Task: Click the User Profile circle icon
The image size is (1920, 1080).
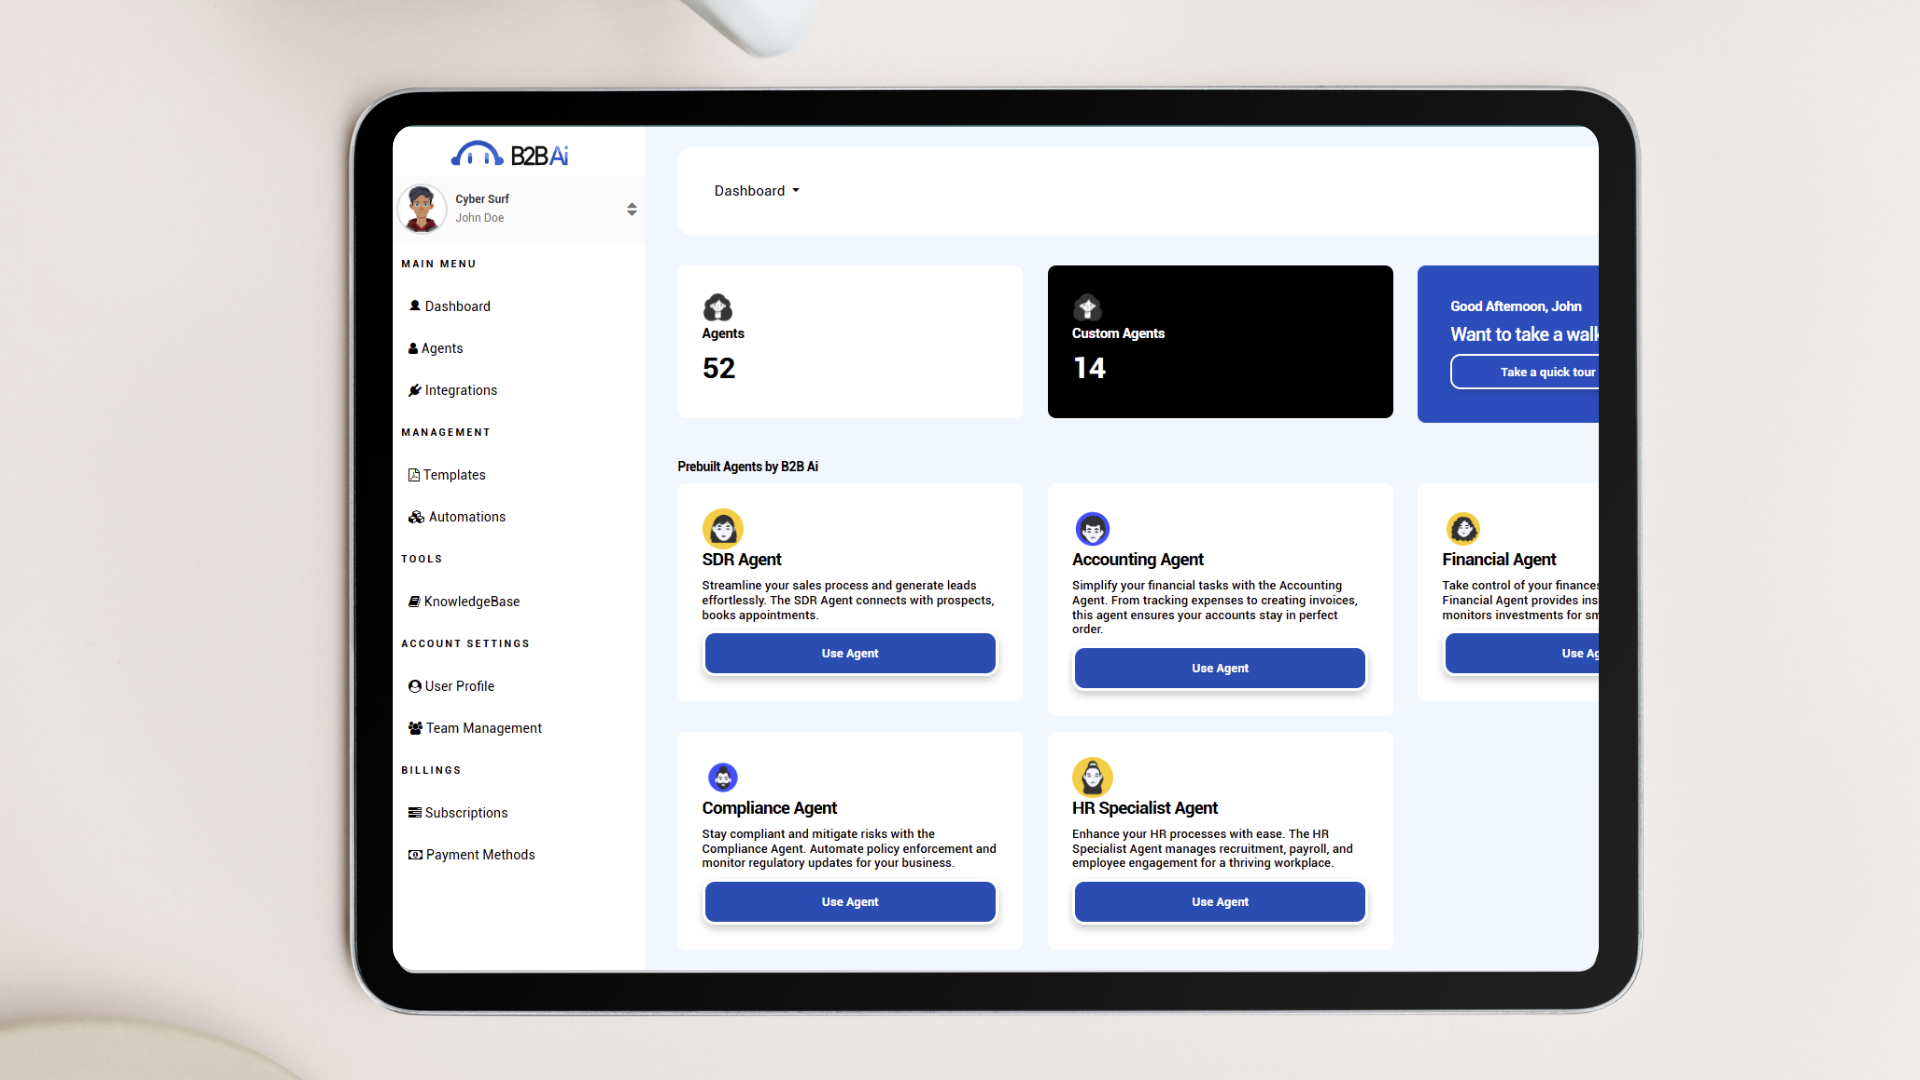Action: click(414, 686)
